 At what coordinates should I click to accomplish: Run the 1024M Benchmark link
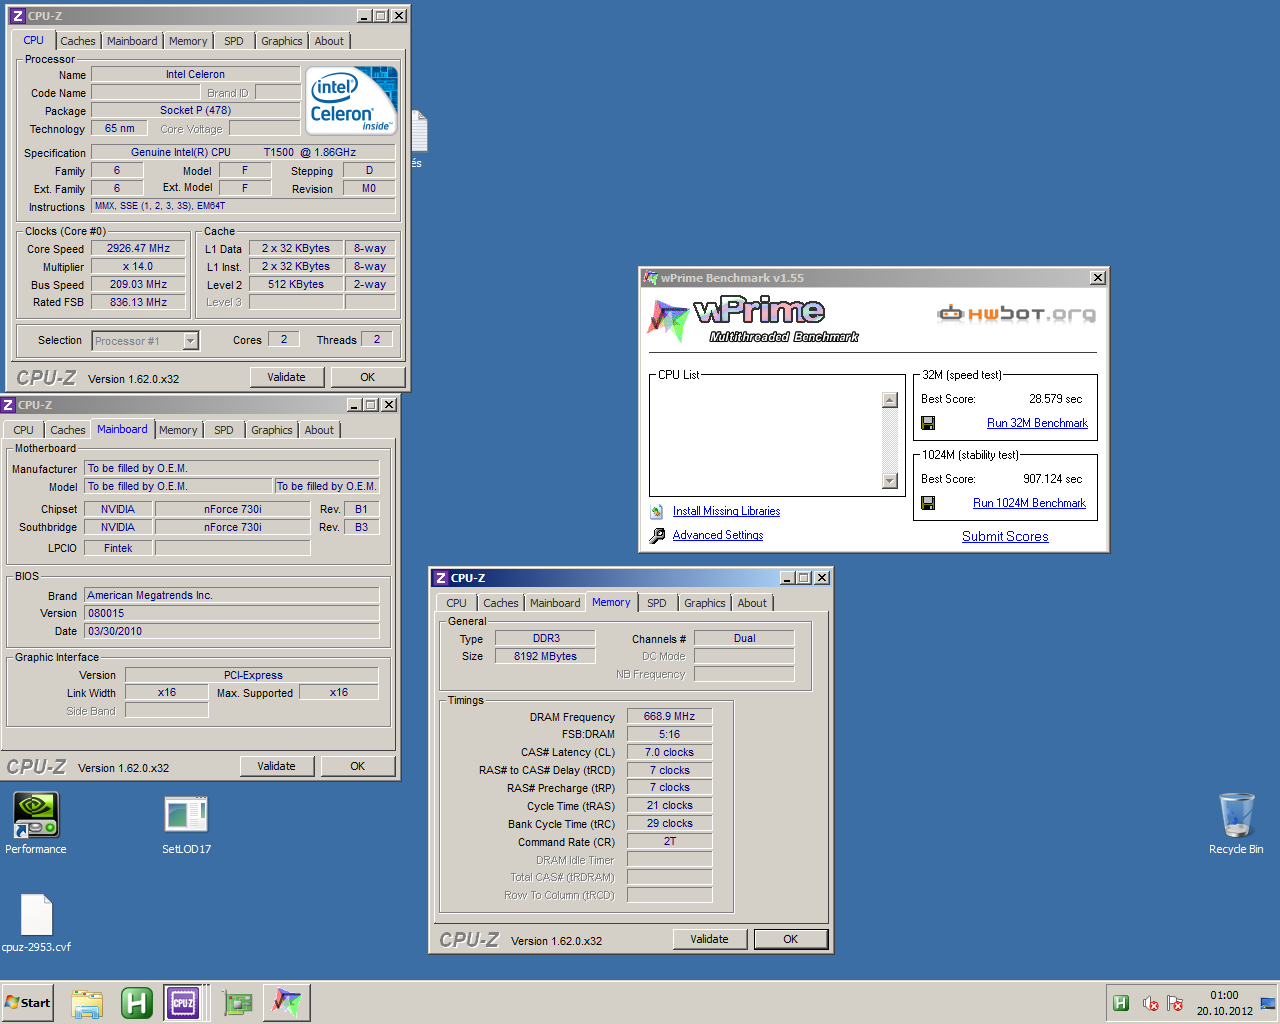[x=1029, y=503]
